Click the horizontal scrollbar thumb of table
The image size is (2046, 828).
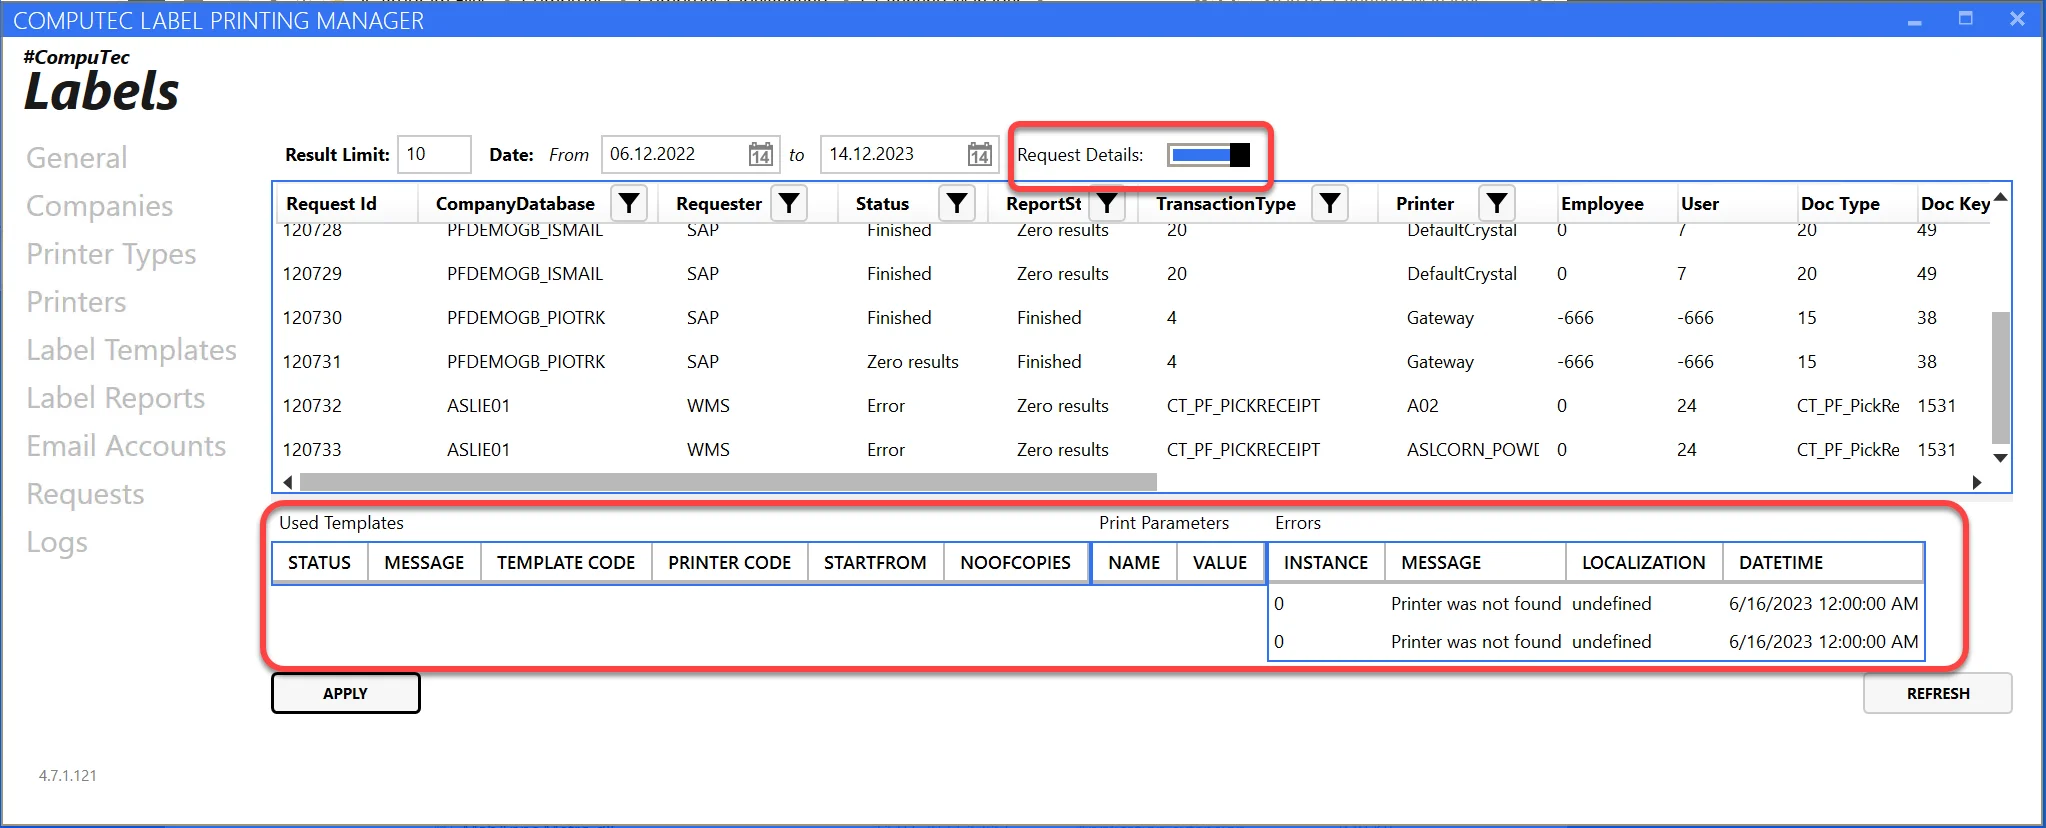pyautogui.click(x=727, y=482)
